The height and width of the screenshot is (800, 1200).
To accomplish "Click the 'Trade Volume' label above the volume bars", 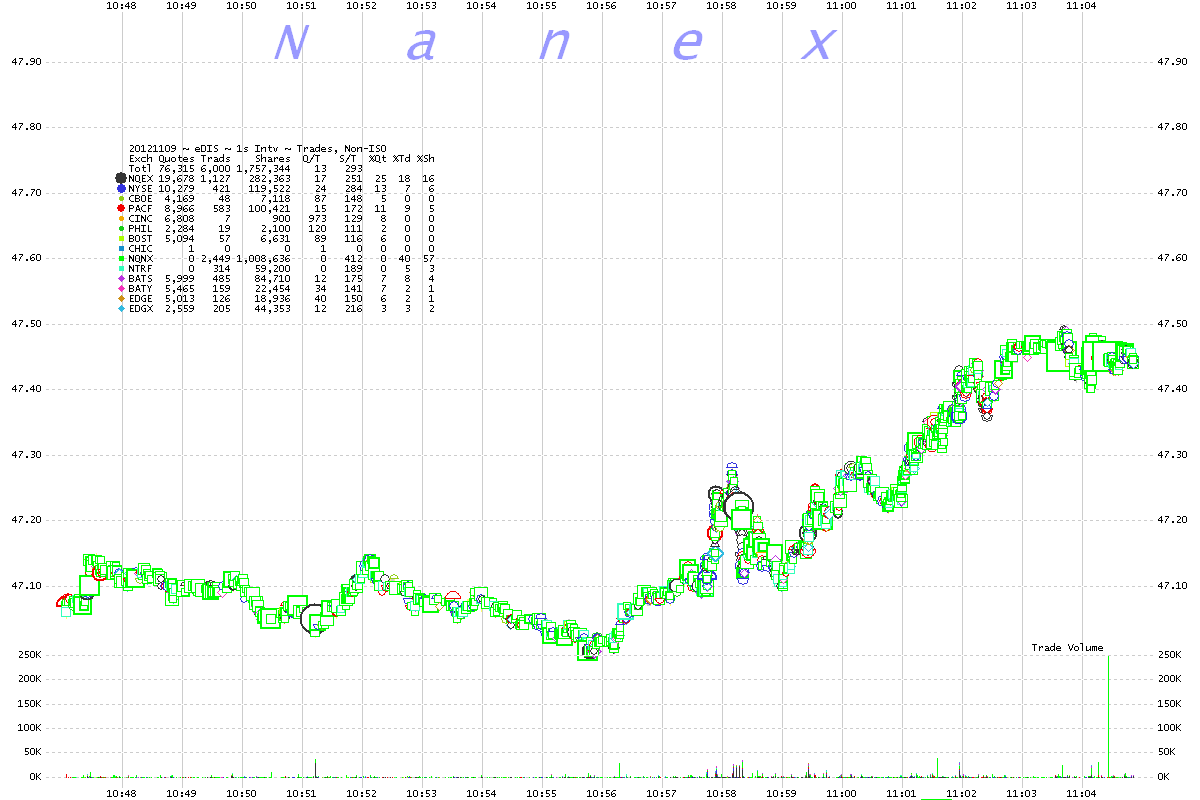I will (x=1068, y=648).
